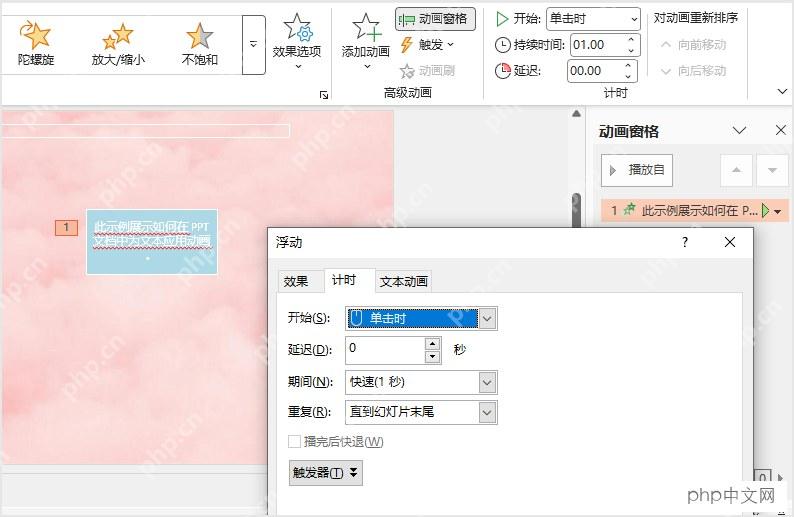The image size is (794, 517).
Task: Apply the 放大/缩小 animation effect
Action: 118,44
